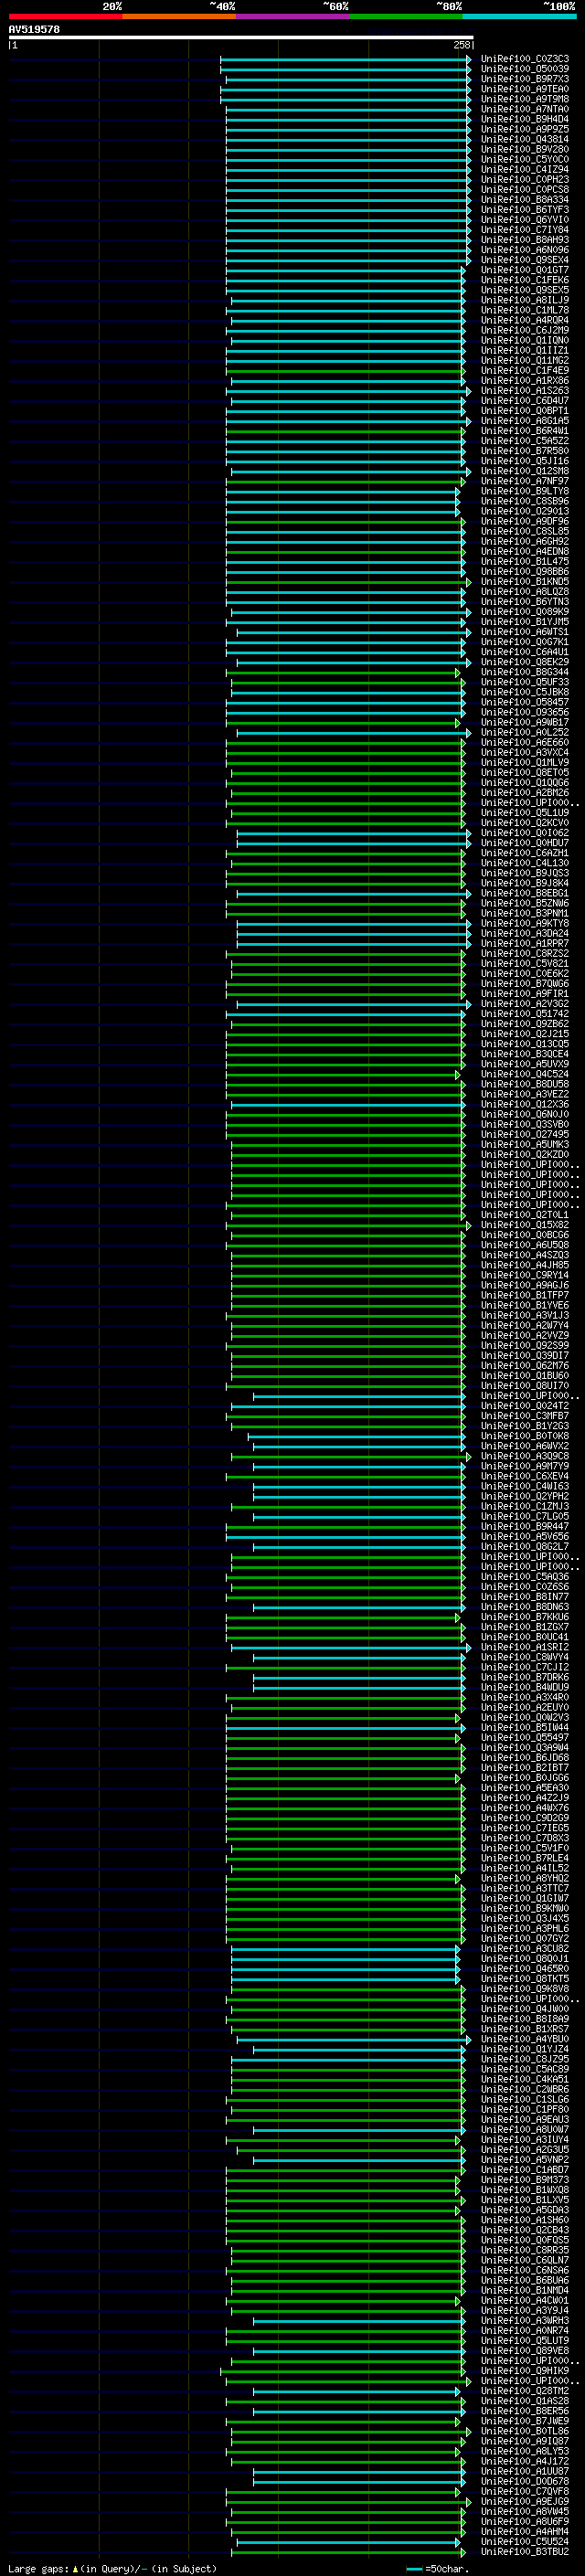Select hit UniRef100_B8AH93
Viewport: 585px width, 2576px height.
(524, 240)
